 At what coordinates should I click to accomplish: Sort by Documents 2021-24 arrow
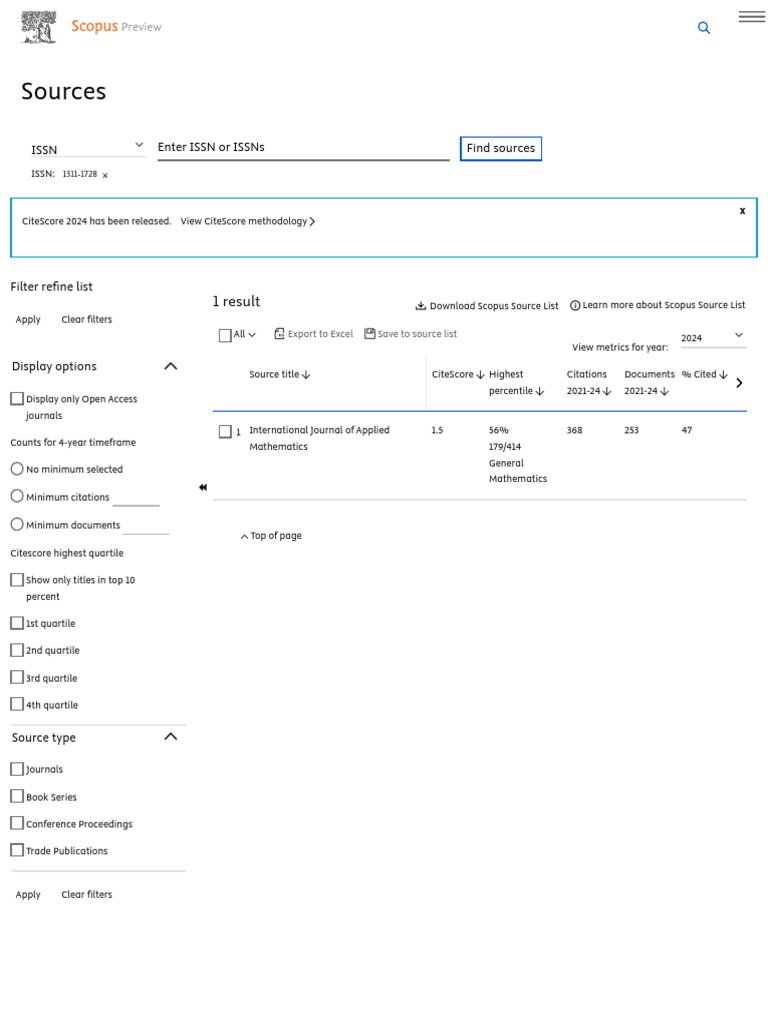coord(664,391)
